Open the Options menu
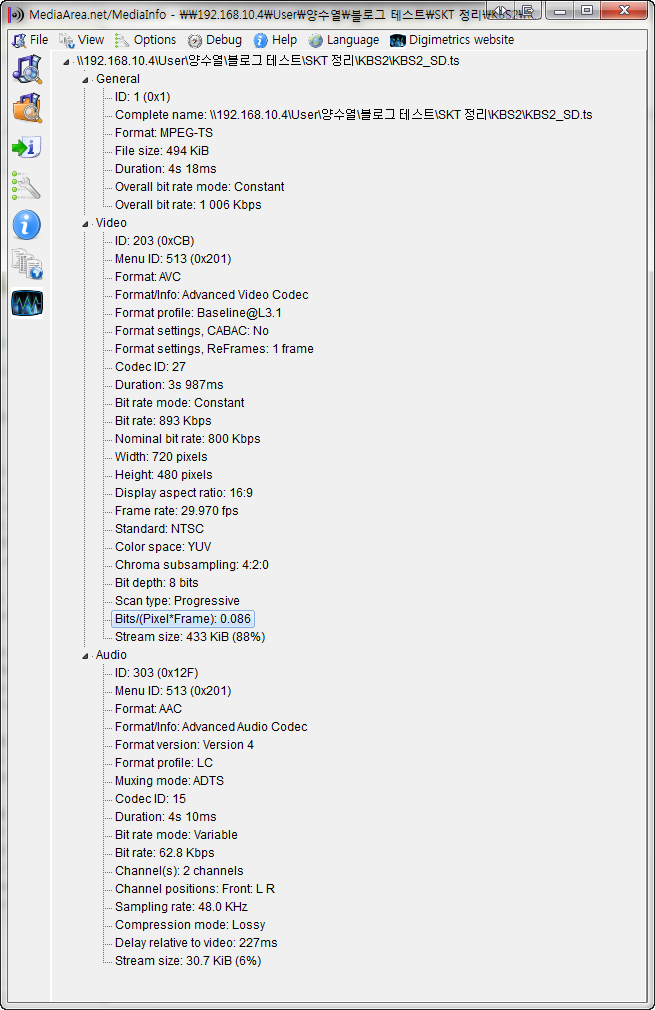The height and width of the screenshot is (1010, 655). (x=146, y=40)
